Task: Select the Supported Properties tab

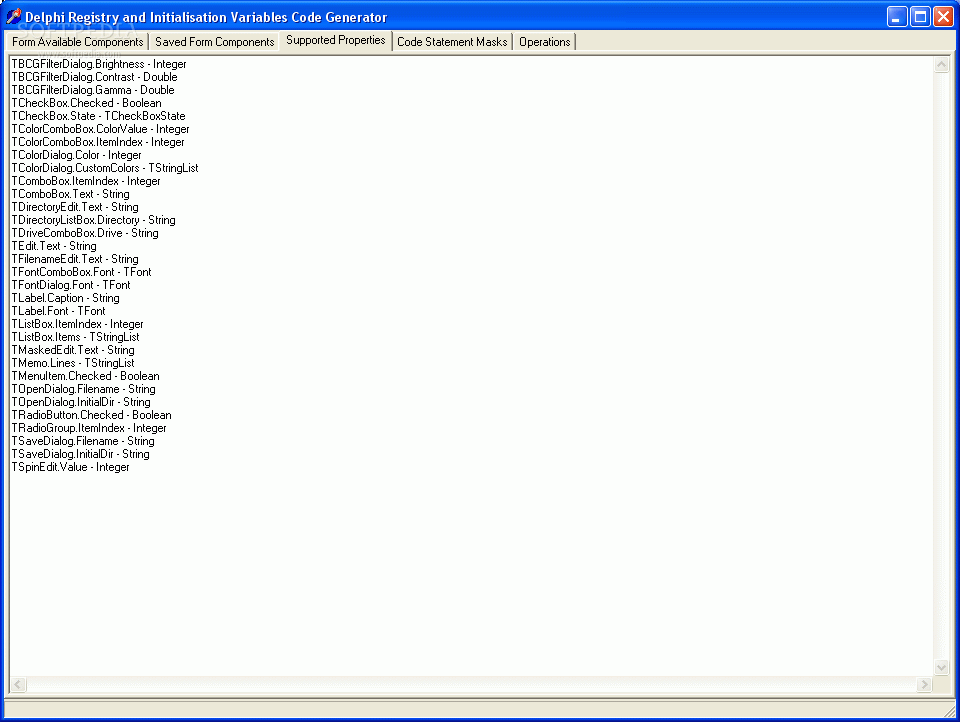Action: coord(336,40)
